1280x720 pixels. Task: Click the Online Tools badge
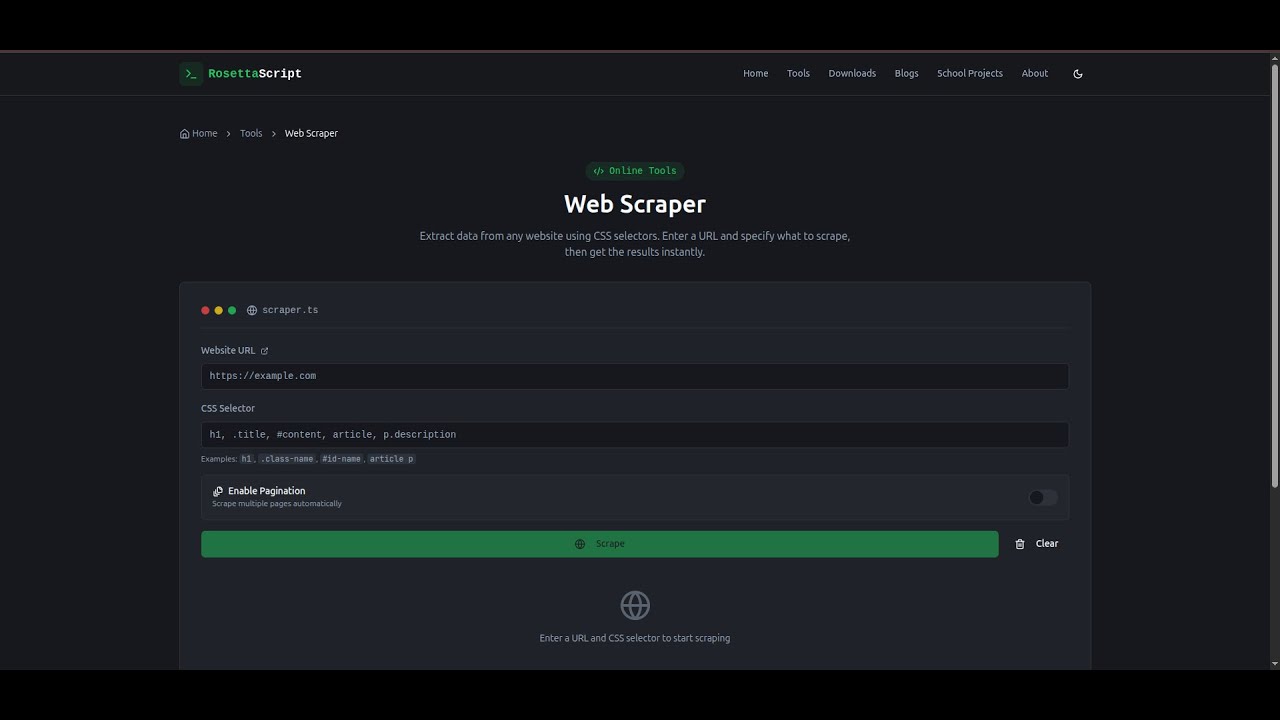click(x=635, y=171)
